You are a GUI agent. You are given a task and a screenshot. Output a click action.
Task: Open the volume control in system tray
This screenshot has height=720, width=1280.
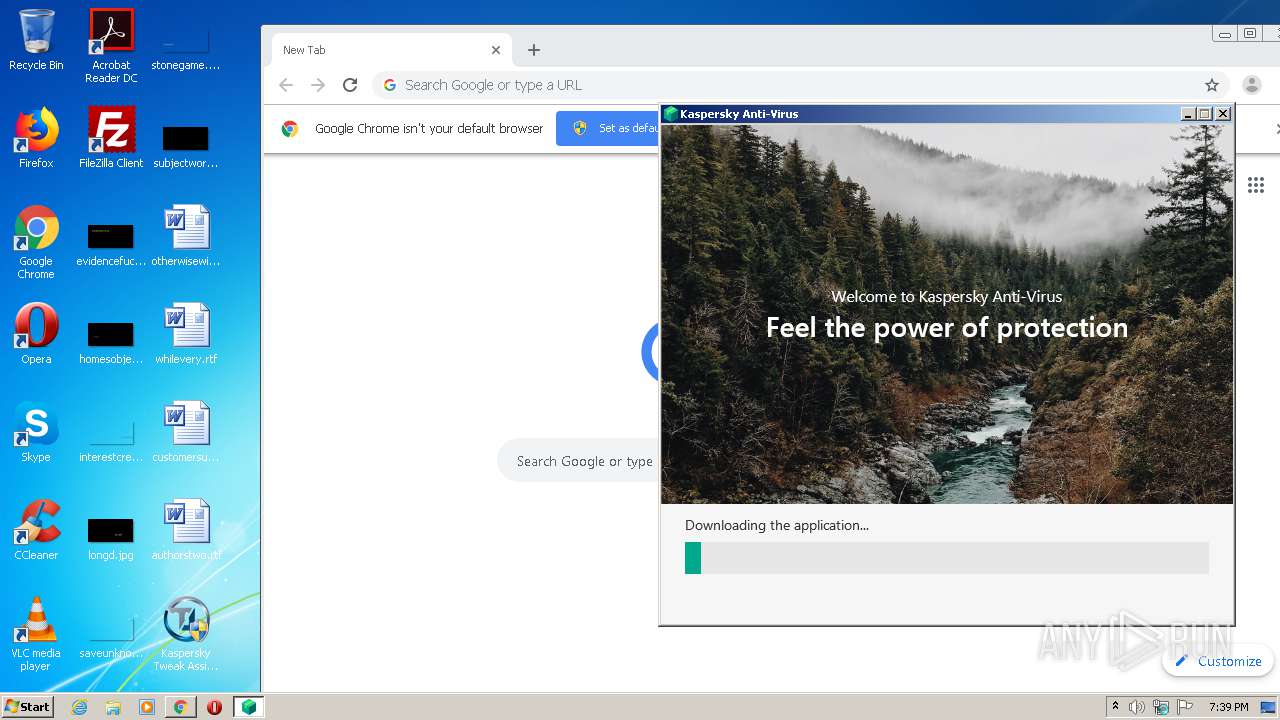(1137, 707)
